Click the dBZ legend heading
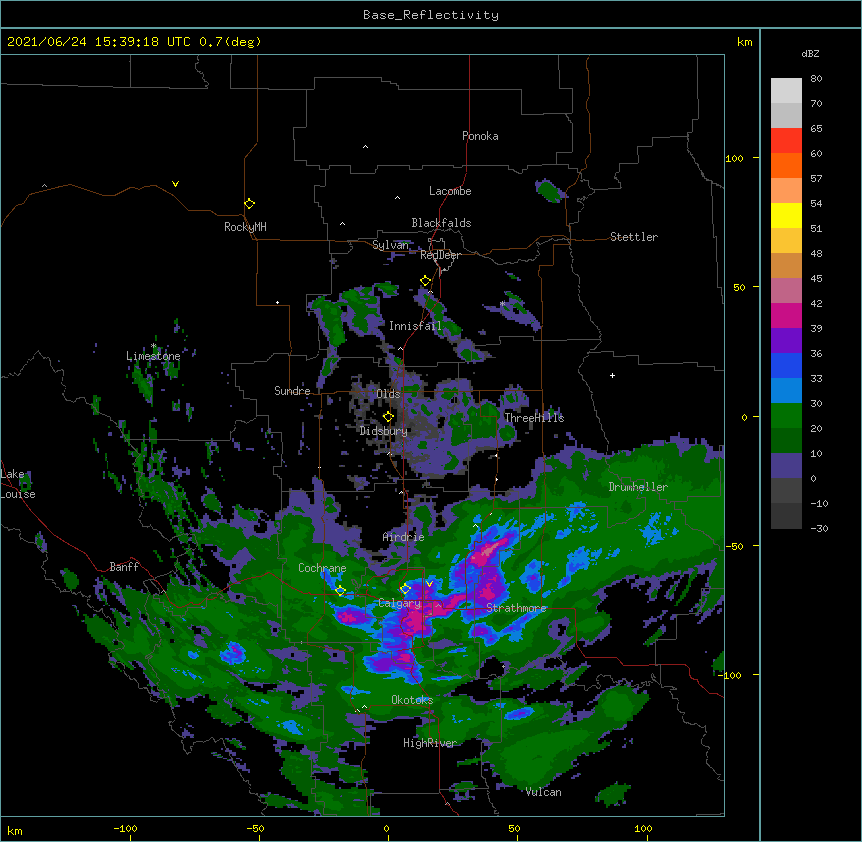This screenshot has height=842, width=862. pos(810,53)
